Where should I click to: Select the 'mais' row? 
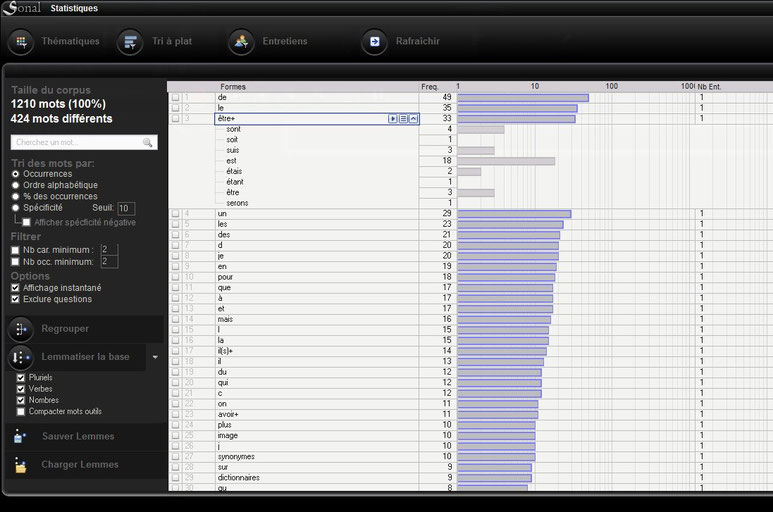pos(317,319)
